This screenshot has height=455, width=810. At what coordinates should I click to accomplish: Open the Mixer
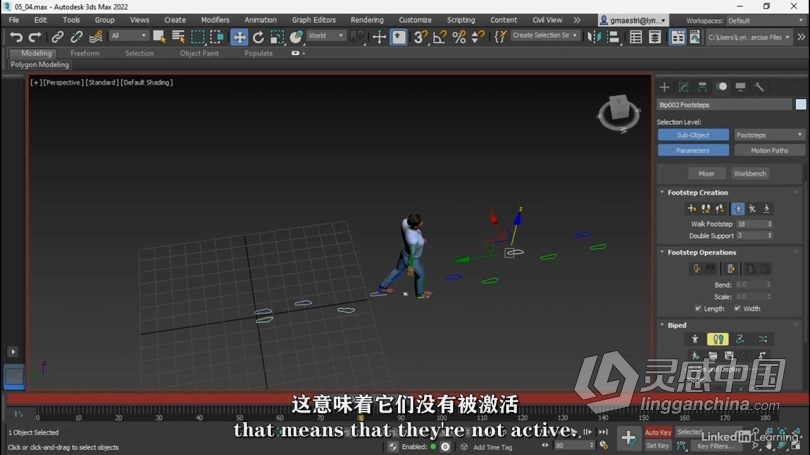(707, 174)
